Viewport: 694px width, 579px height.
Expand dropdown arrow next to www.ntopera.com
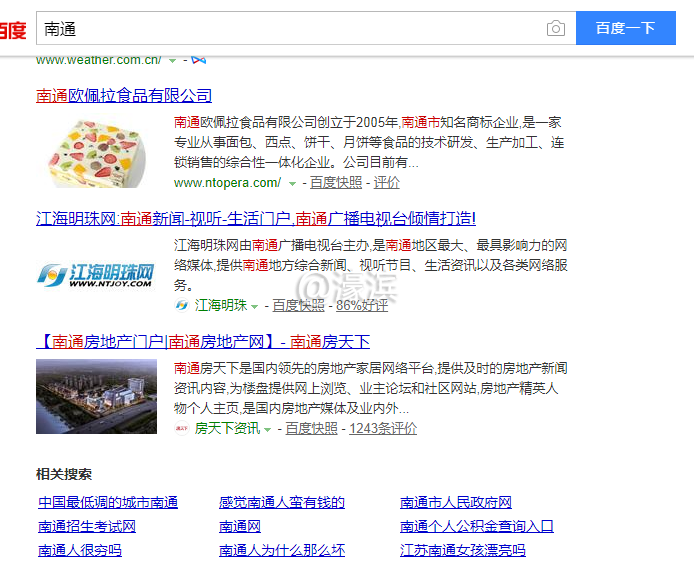(x=292, y=183)
